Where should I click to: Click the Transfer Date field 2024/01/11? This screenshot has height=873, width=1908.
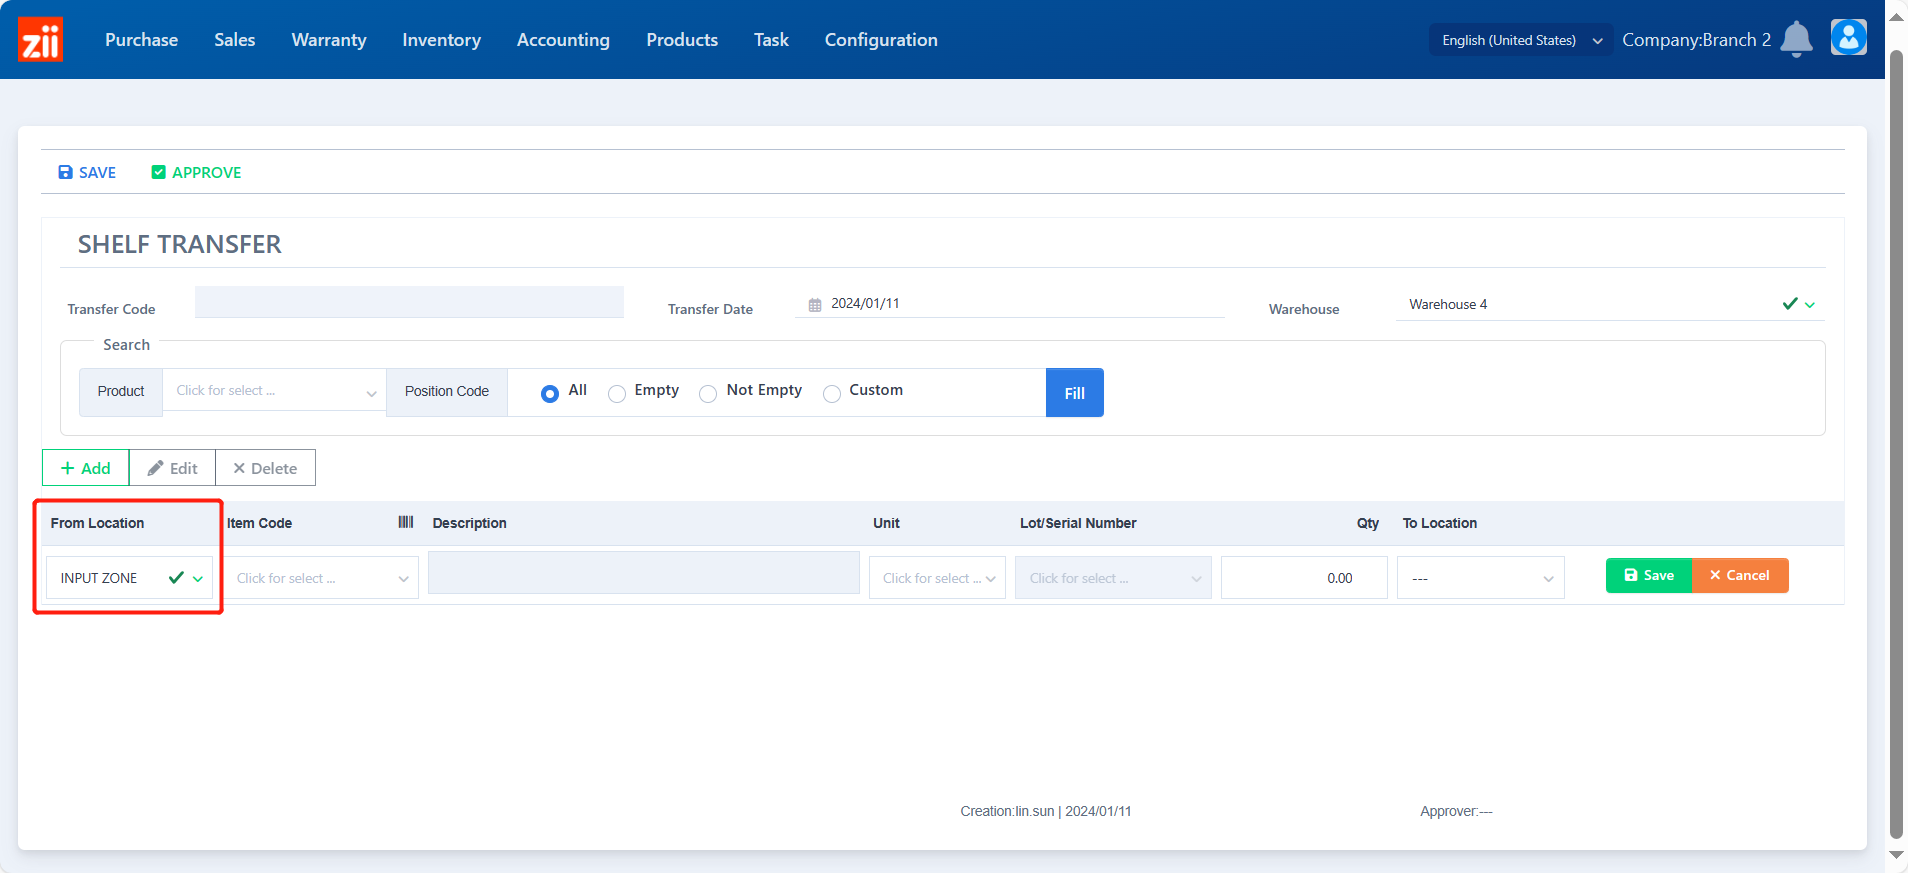point(1009,303)
